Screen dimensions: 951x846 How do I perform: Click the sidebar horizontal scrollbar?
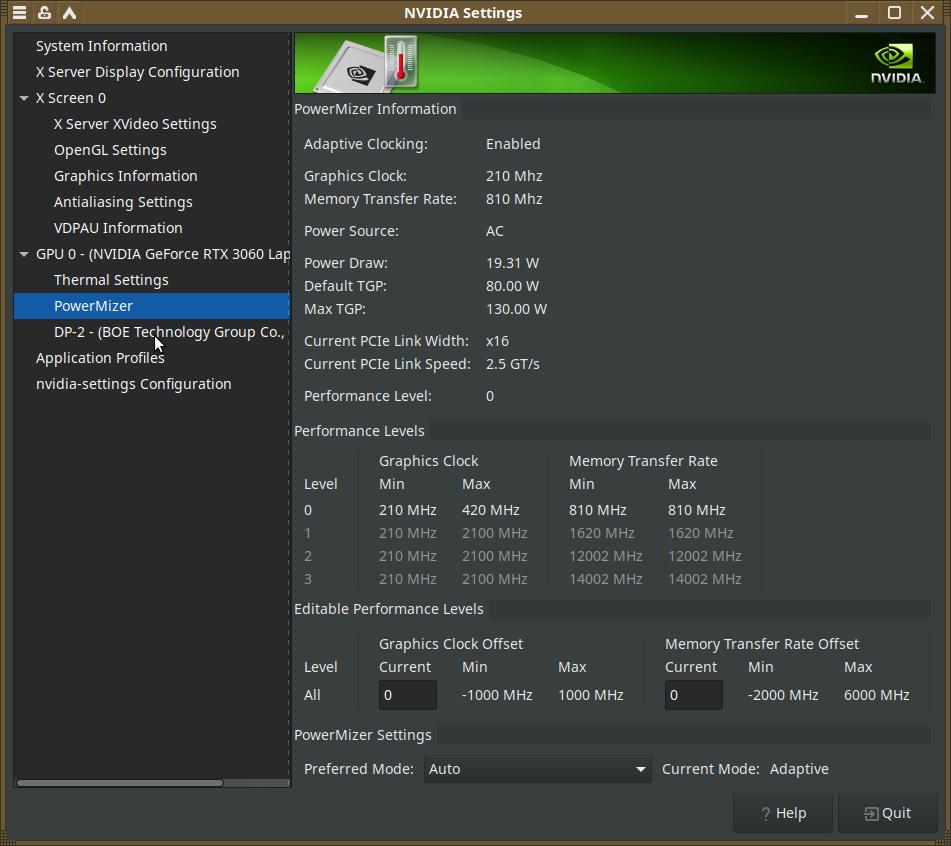point(120,783)
